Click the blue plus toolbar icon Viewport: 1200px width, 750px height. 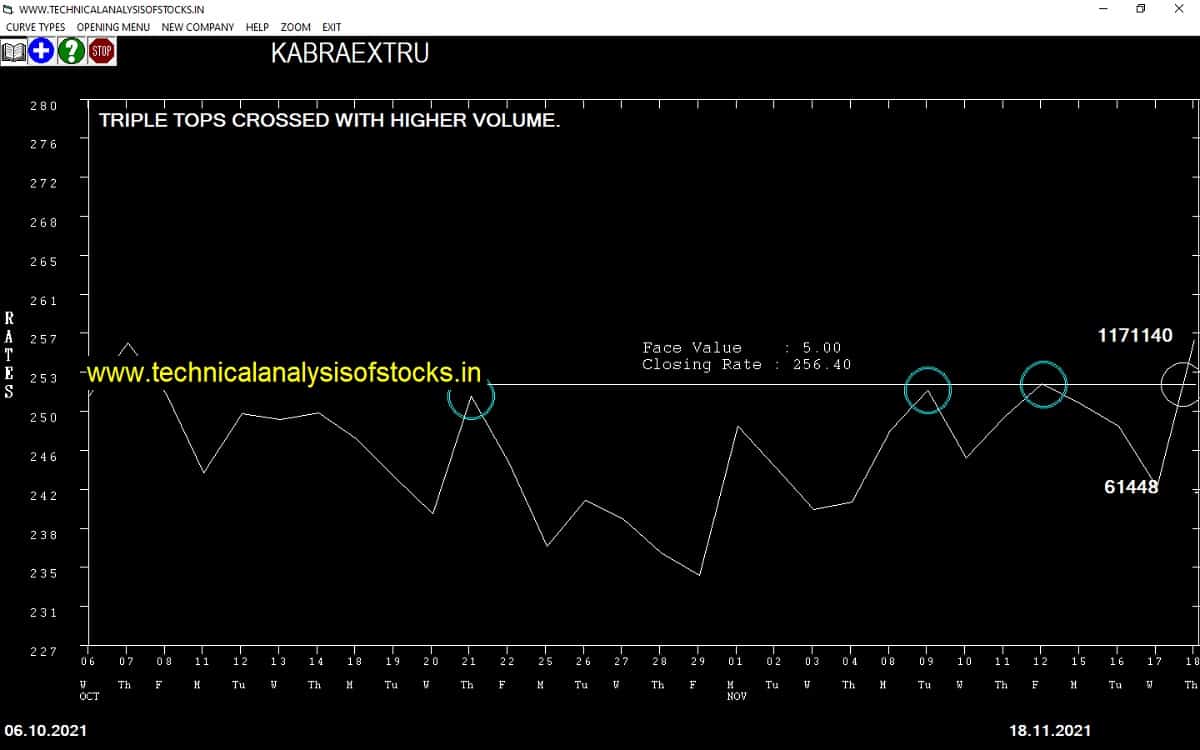(41, 51)
